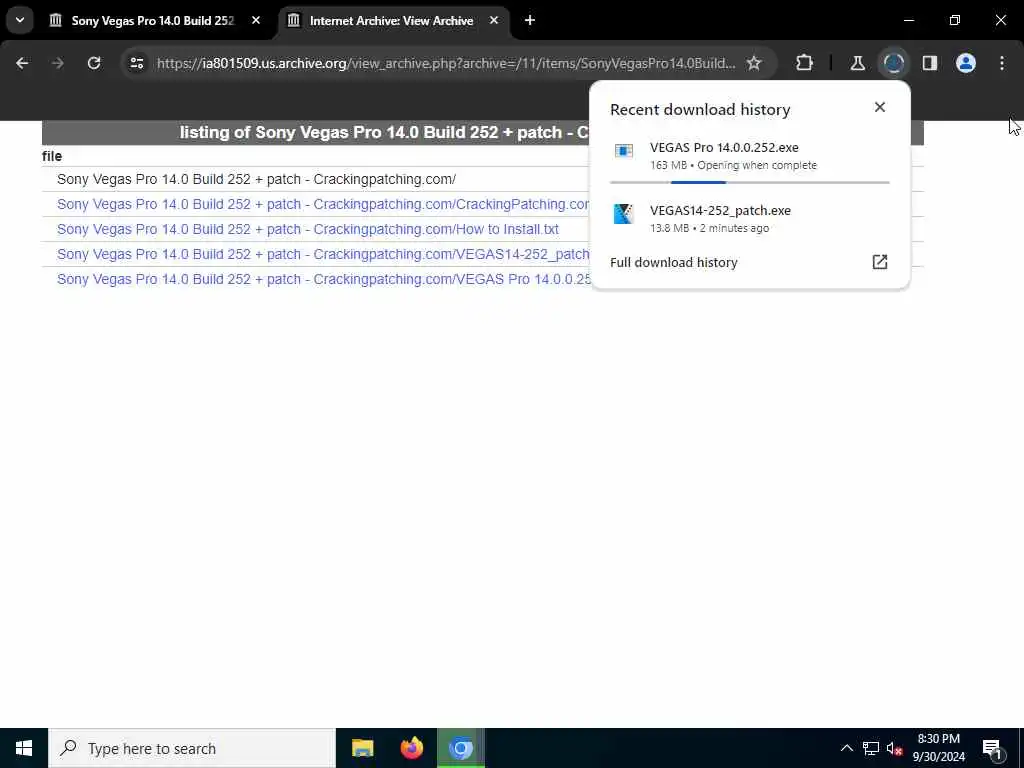1024x768 pixels.
Task: Close the Recent download history popup
Action: (880, 107)
